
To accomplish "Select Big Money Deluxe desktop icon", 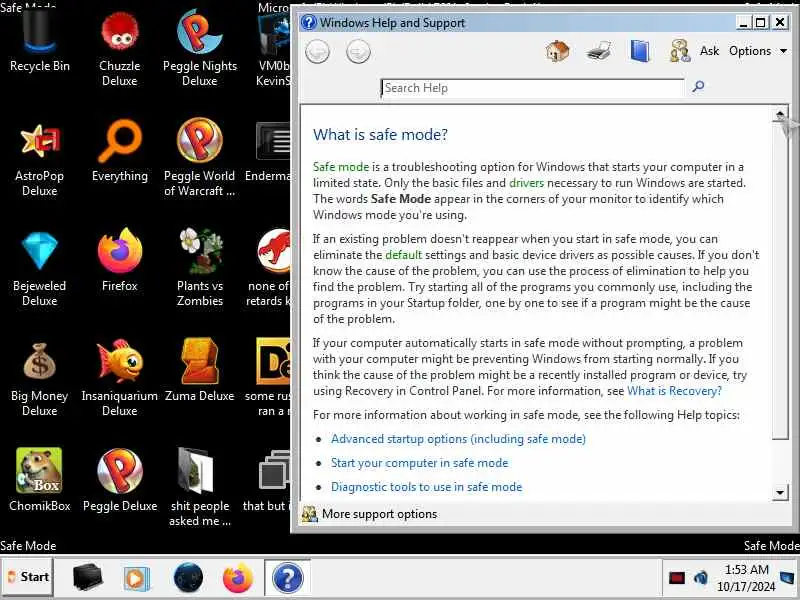I will coord(39,379).
